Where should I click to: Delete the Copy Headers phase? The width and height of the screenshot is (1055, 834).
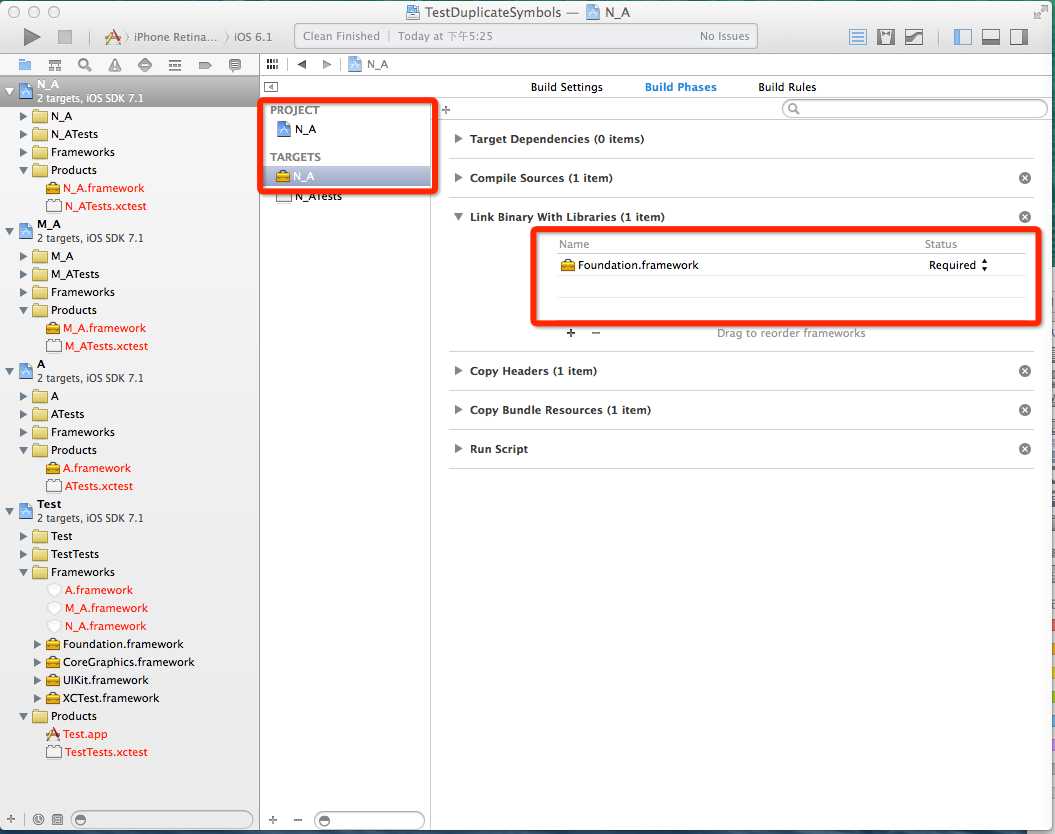1025,371
